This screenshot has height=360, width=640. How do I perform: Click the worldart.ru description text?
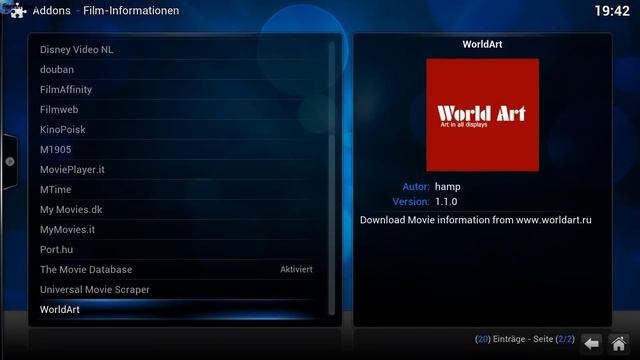coord(476,220)
